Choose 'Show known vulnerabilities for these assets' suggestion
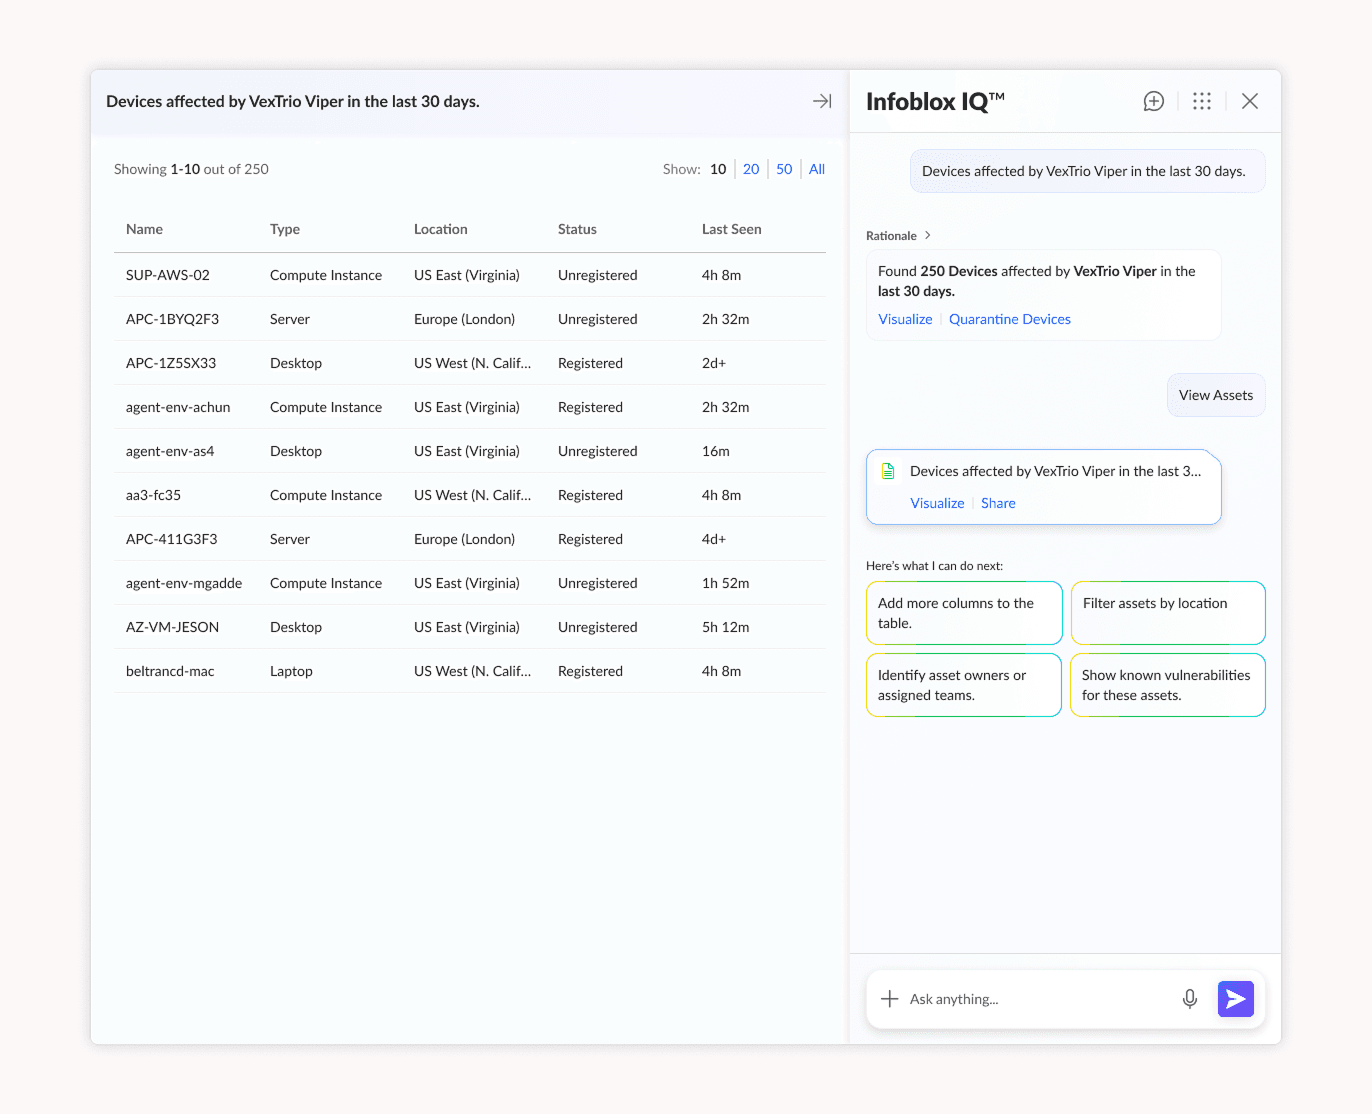 tap(1168, 685)
